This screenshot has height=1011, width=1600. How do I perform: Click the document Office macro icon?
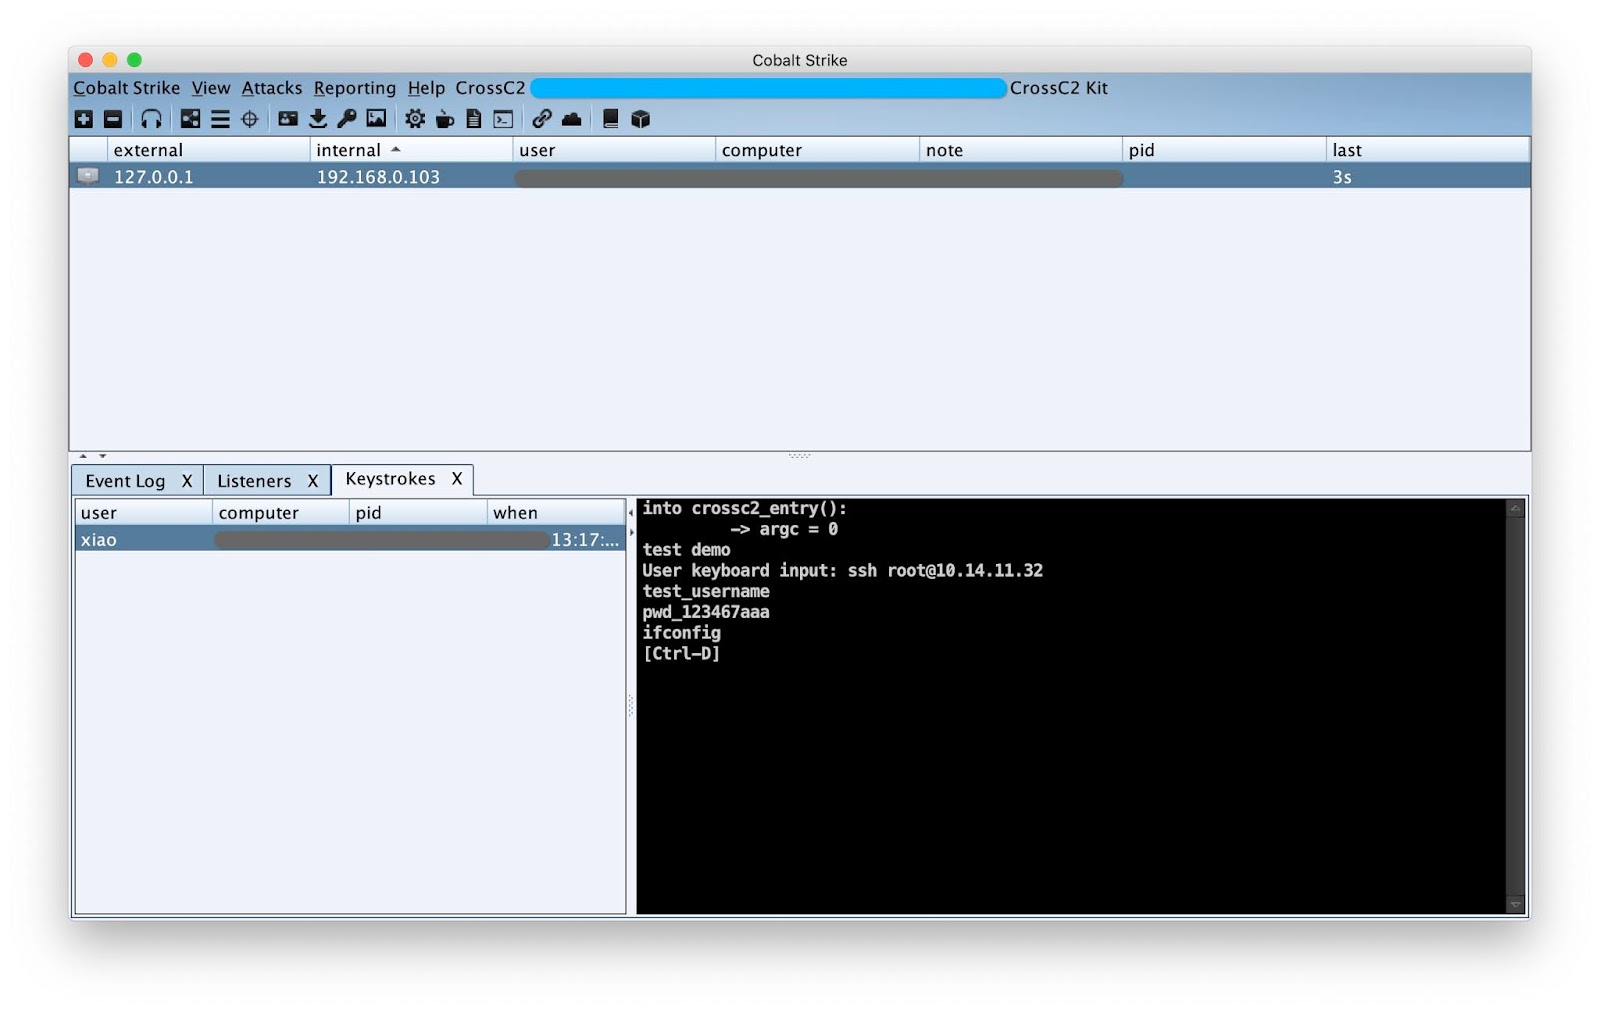coord(474,119)
